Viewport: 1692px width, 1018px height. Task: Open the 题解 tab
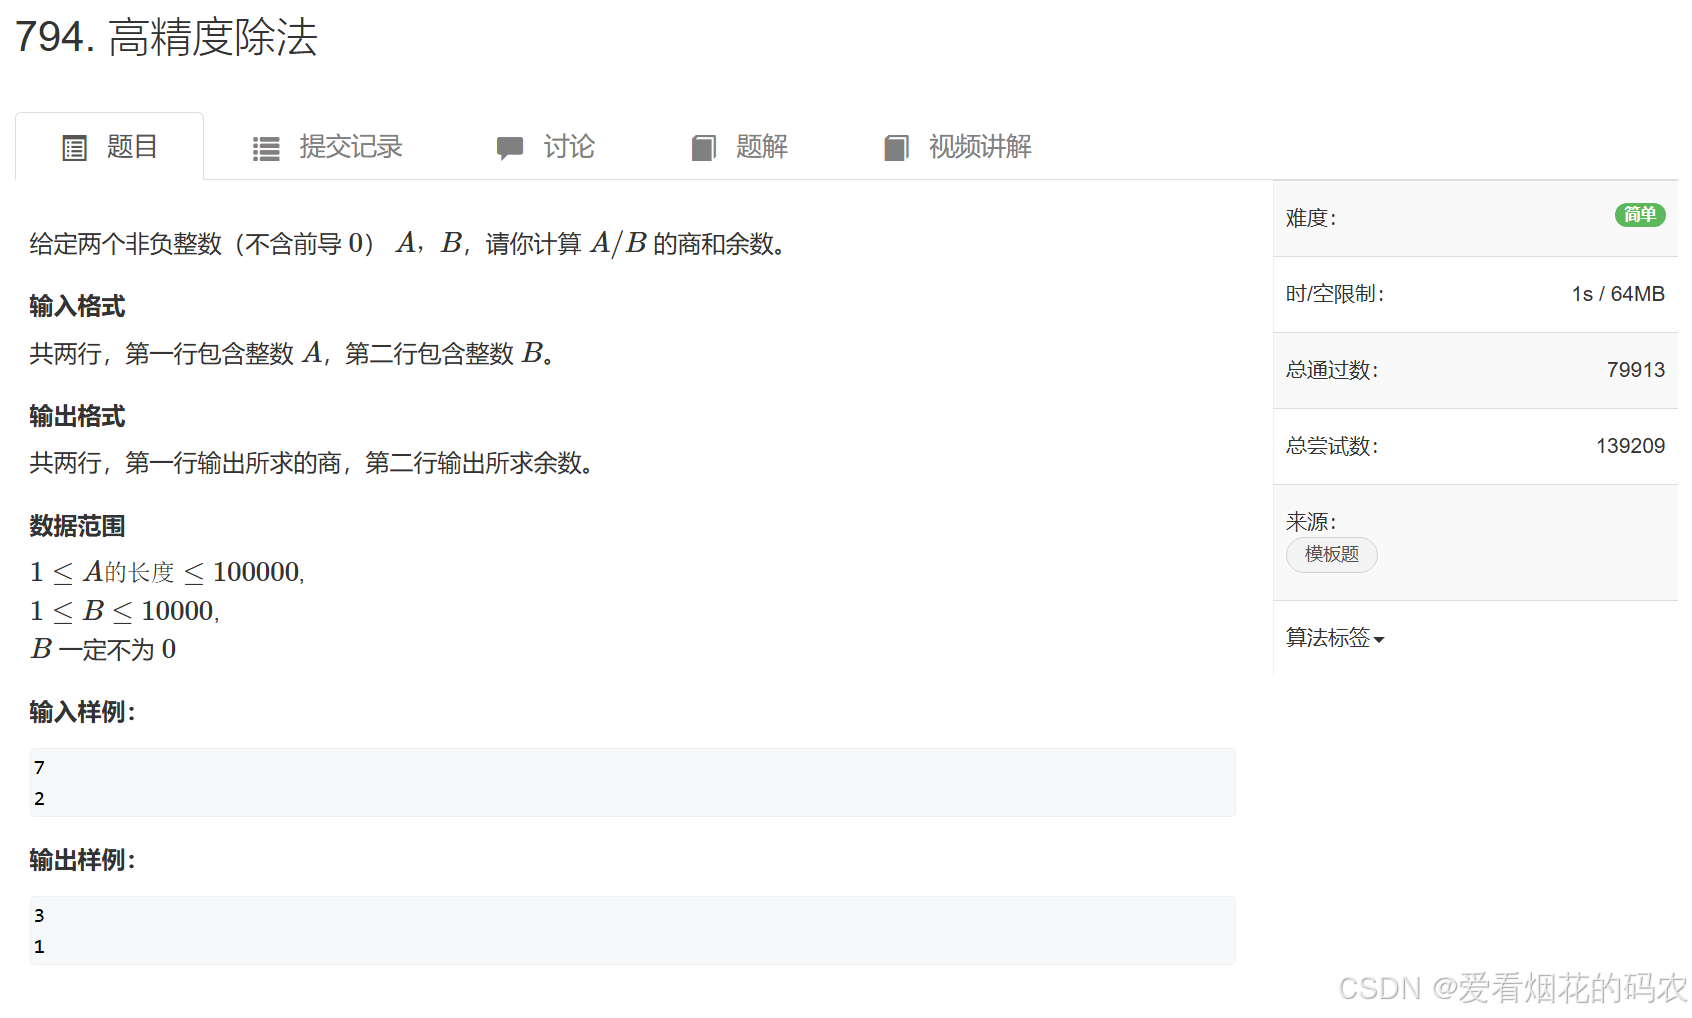[739, 147]
